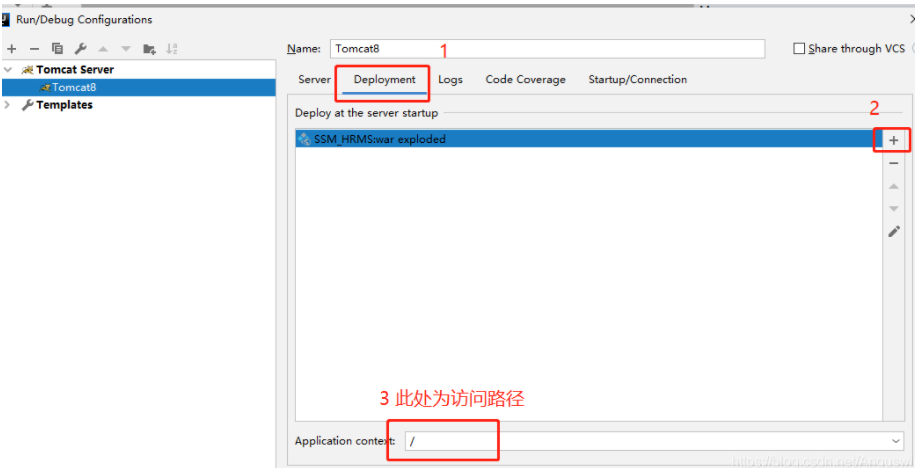The width and height of the screenshot is (915, 468).
Task: Move configuration down in the left toolbar
Action: (126, 49)
